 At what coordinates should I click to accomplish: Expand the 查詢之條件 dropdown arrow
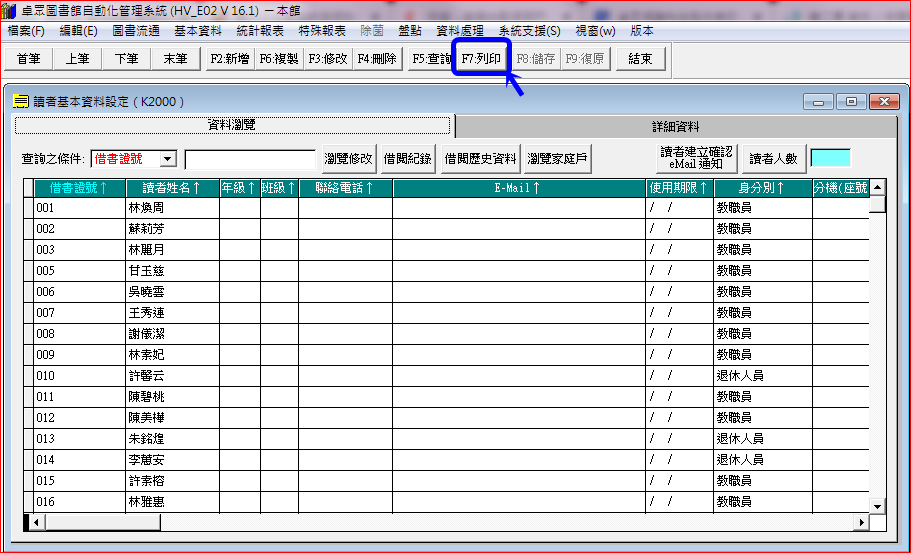(x=168, y=159)
